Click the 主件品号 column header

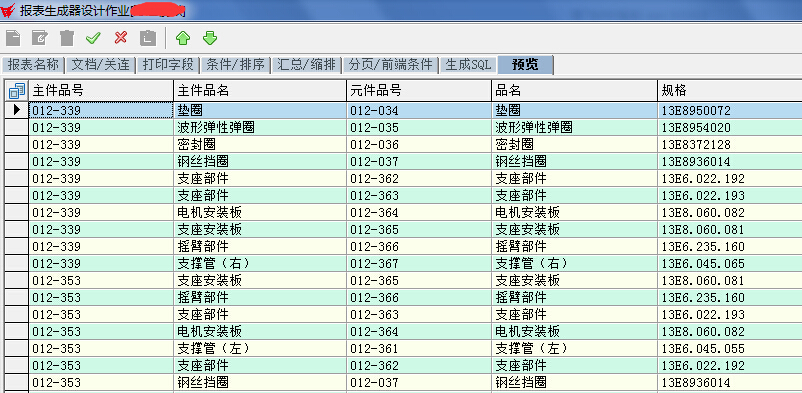coord(101,91)
